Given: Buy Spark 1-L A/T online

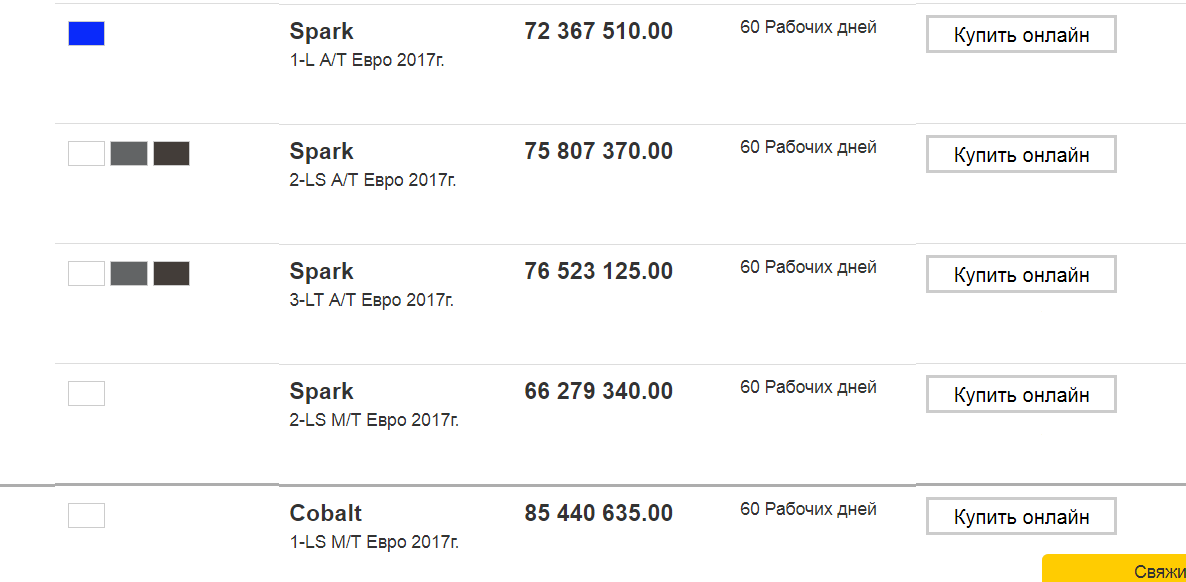Looking at the screenshot, I should tap(1021, 35).
